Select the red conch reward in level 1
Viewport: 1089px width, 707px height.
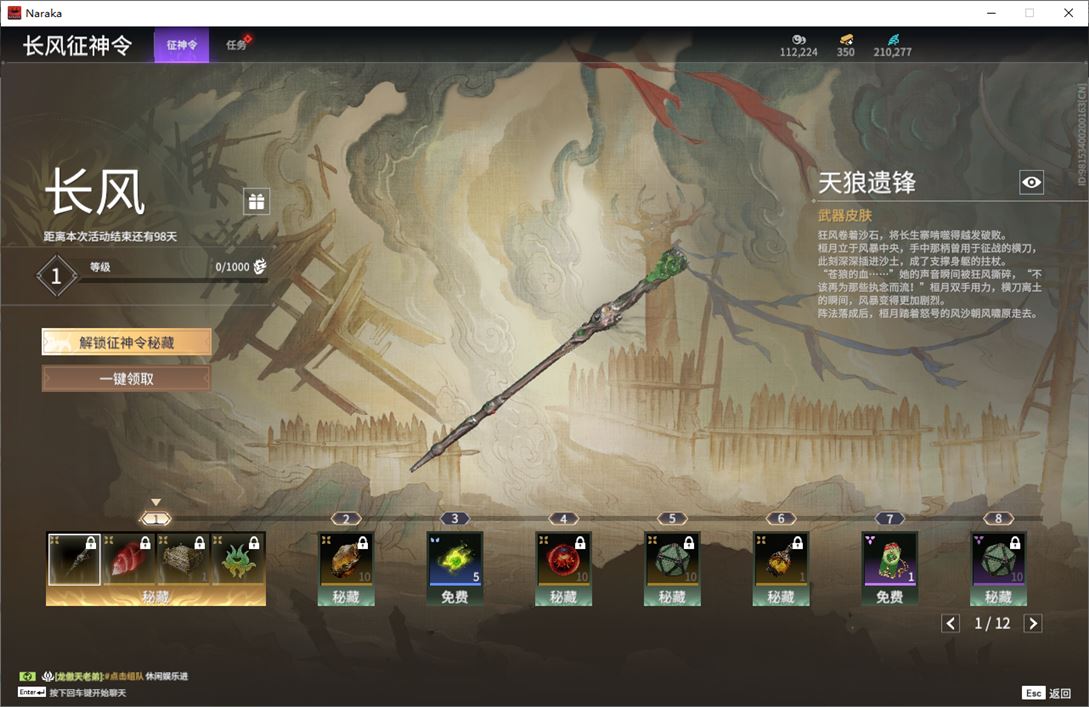[x=128, y=558]
